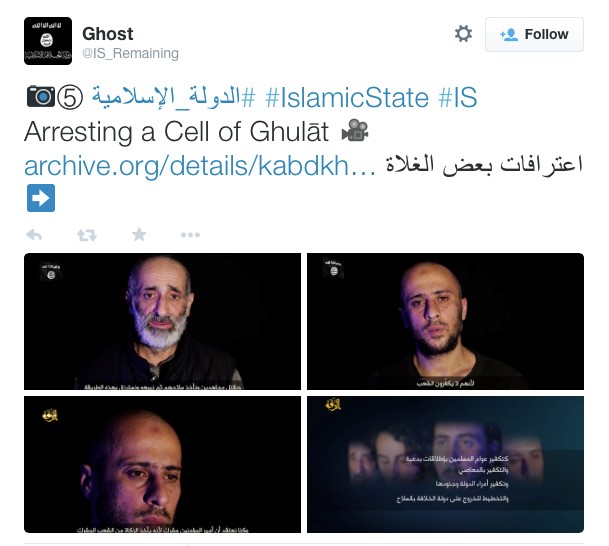Open the archive.org/details link
This screenshot has height=546, width=609.
point(200,166)
